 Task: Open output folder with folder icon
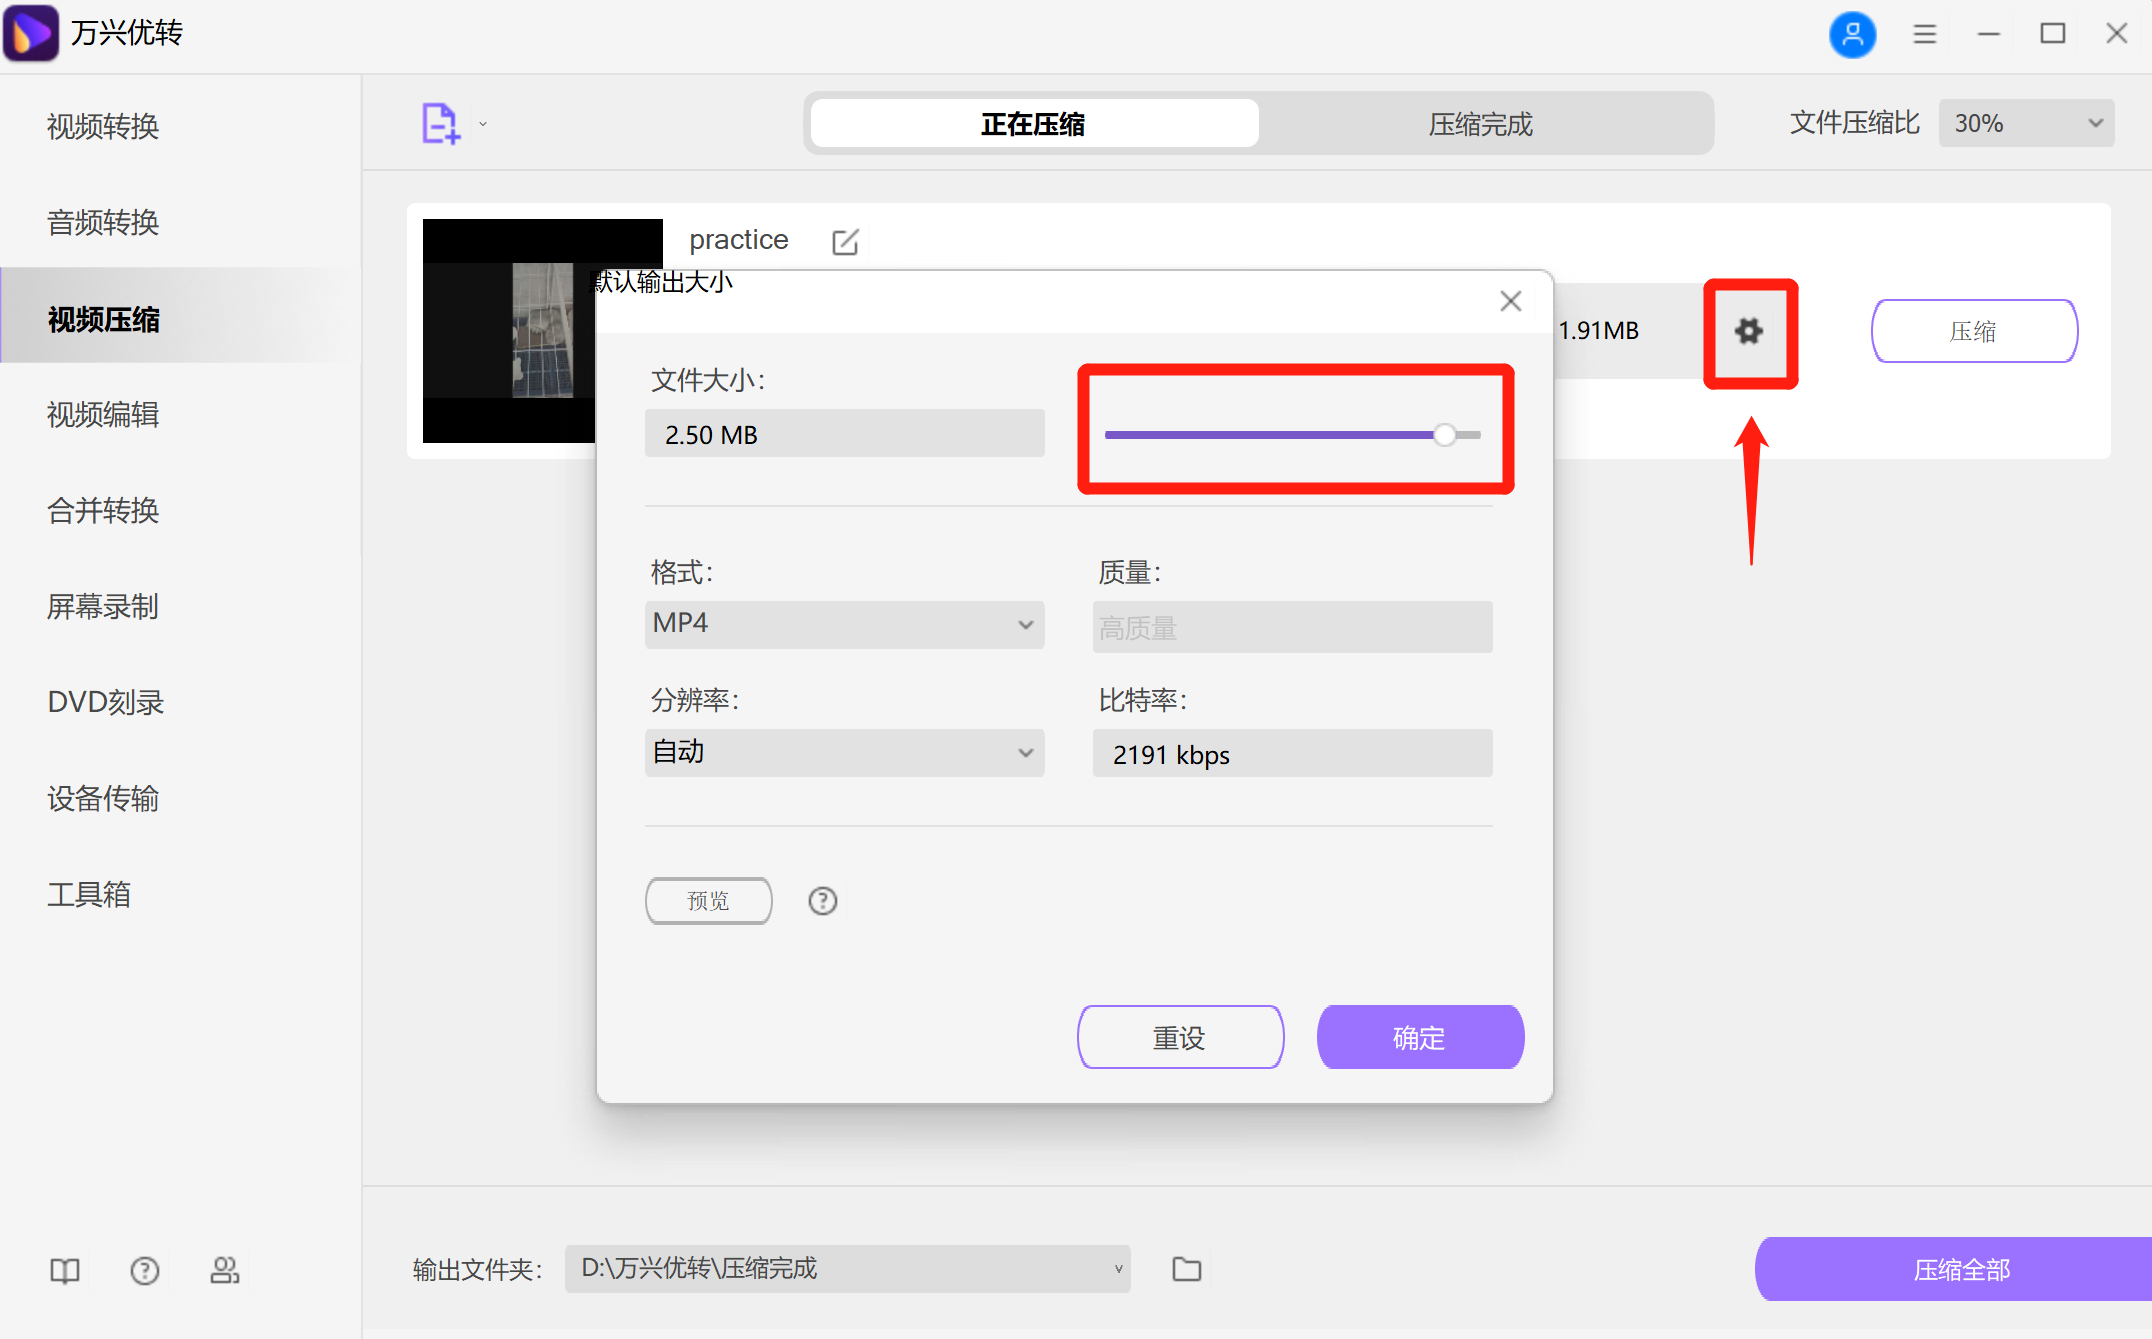pyautogui.click(x=1186, y=1268)
